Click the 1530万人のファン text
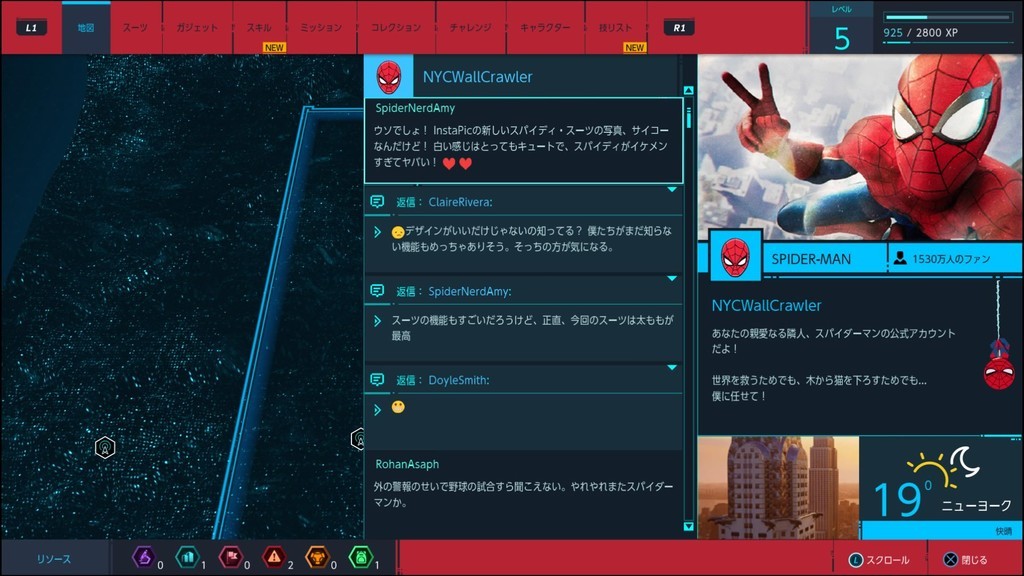 point(951,259)
